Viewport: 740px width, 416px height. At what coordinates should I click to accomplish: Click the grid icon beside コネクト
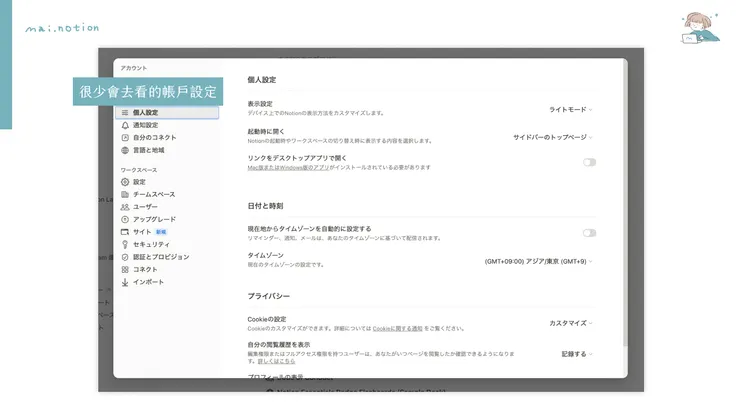pyautogui.click(x=125, y=269)
